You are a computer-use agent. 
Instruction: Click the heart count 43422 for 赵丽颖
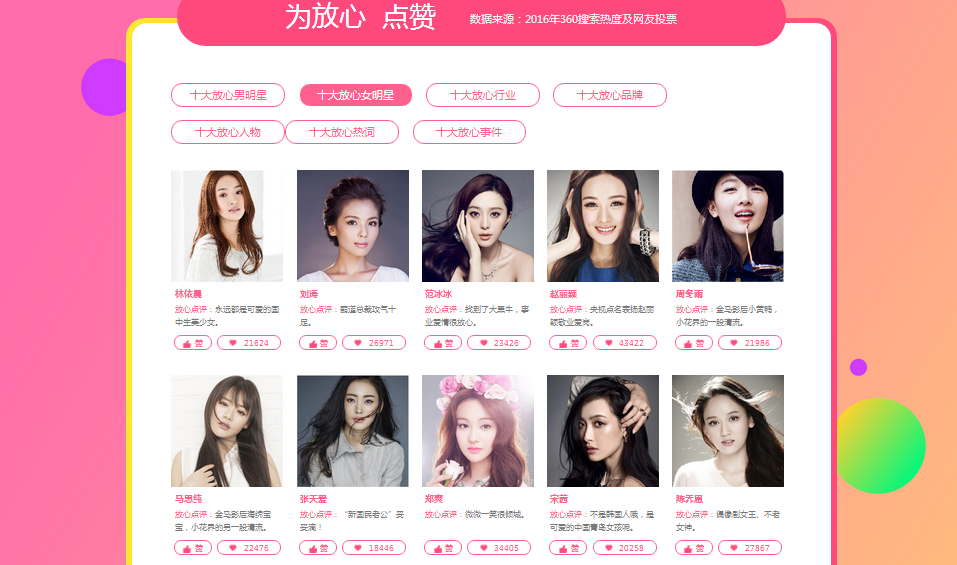click(625, 343)
